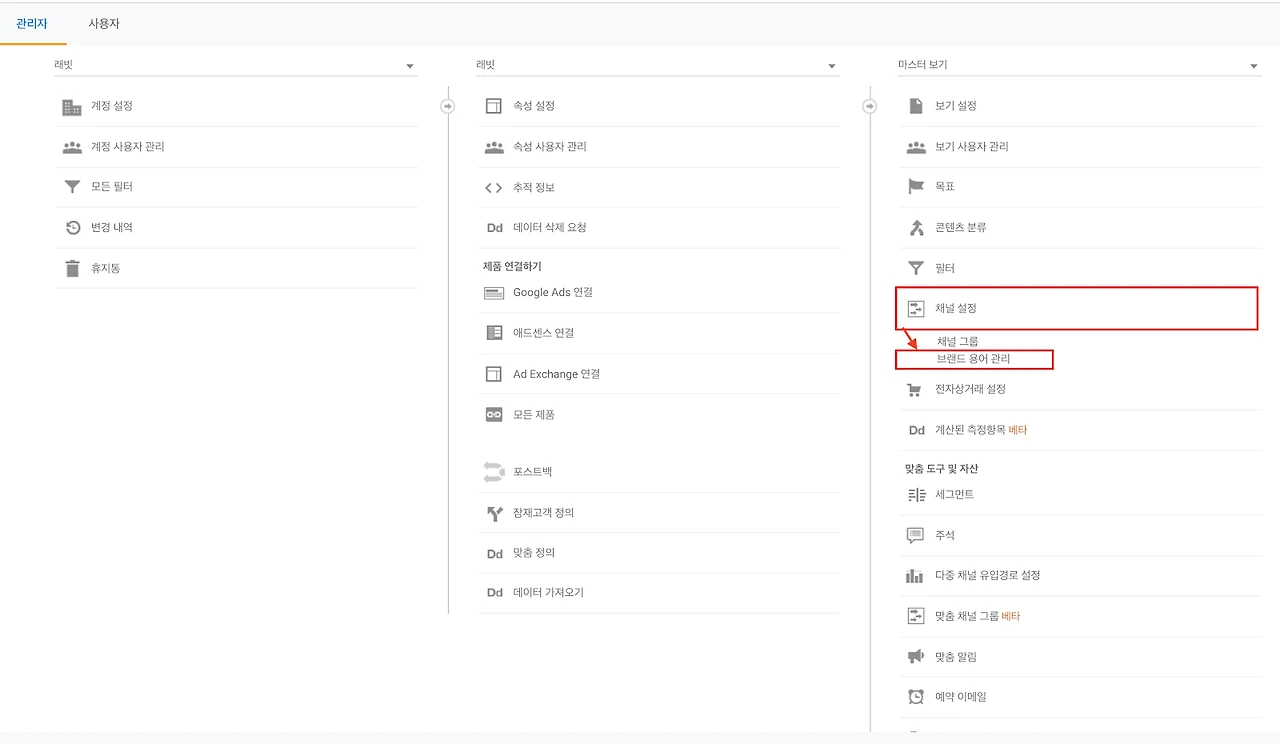Click the Dd icon beside 데이터 삭제 요청
The height and width of the screenshot is (744, 1280).
coord(494,228)
